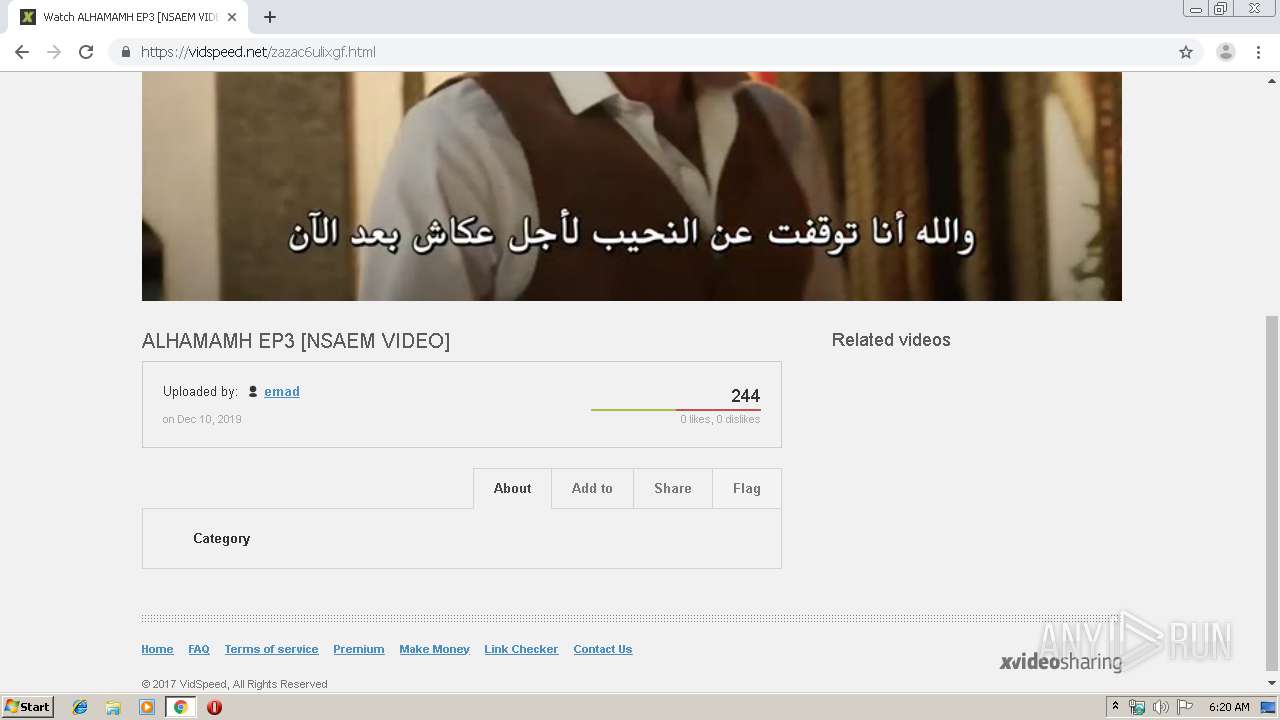Show hidden system tray icons
The width and height of the screenshot is (1280, 720).
[x=1115, y=707]
